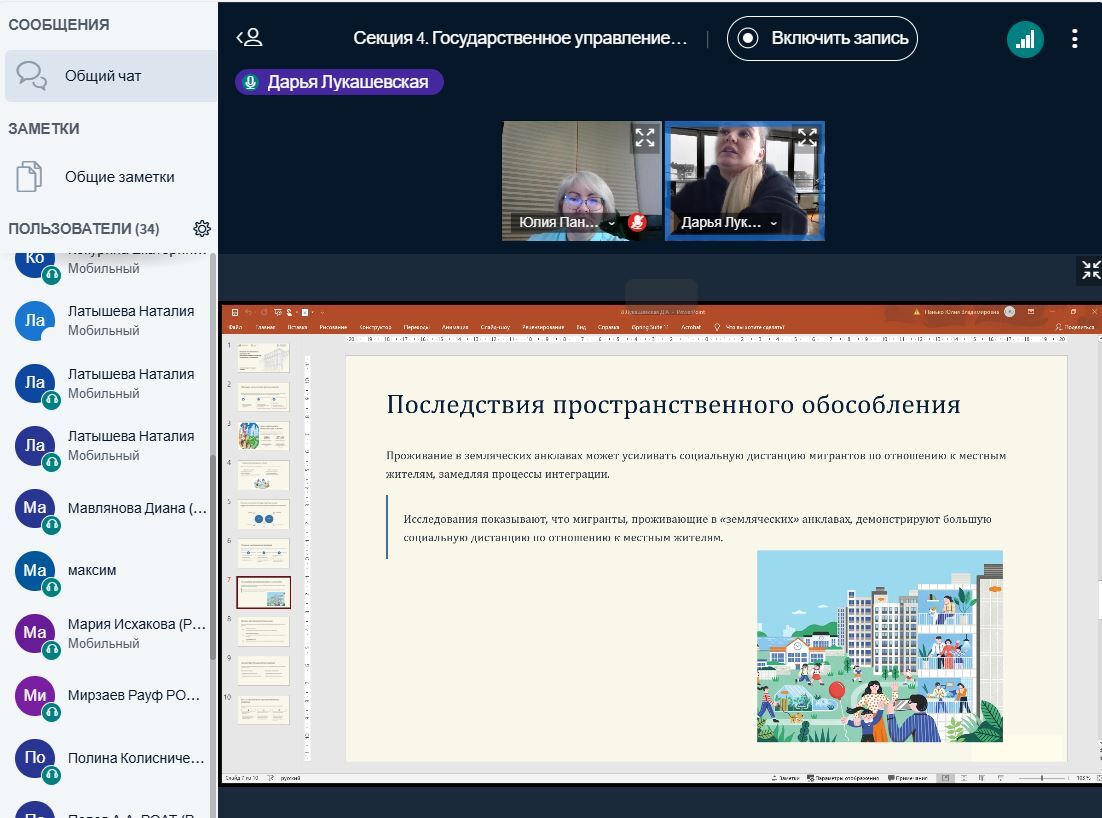This screenshot has height=818, width=1102.
Task: Open Общие заметки shared notes
Action: pyautogui.click(x=109, y=177)
